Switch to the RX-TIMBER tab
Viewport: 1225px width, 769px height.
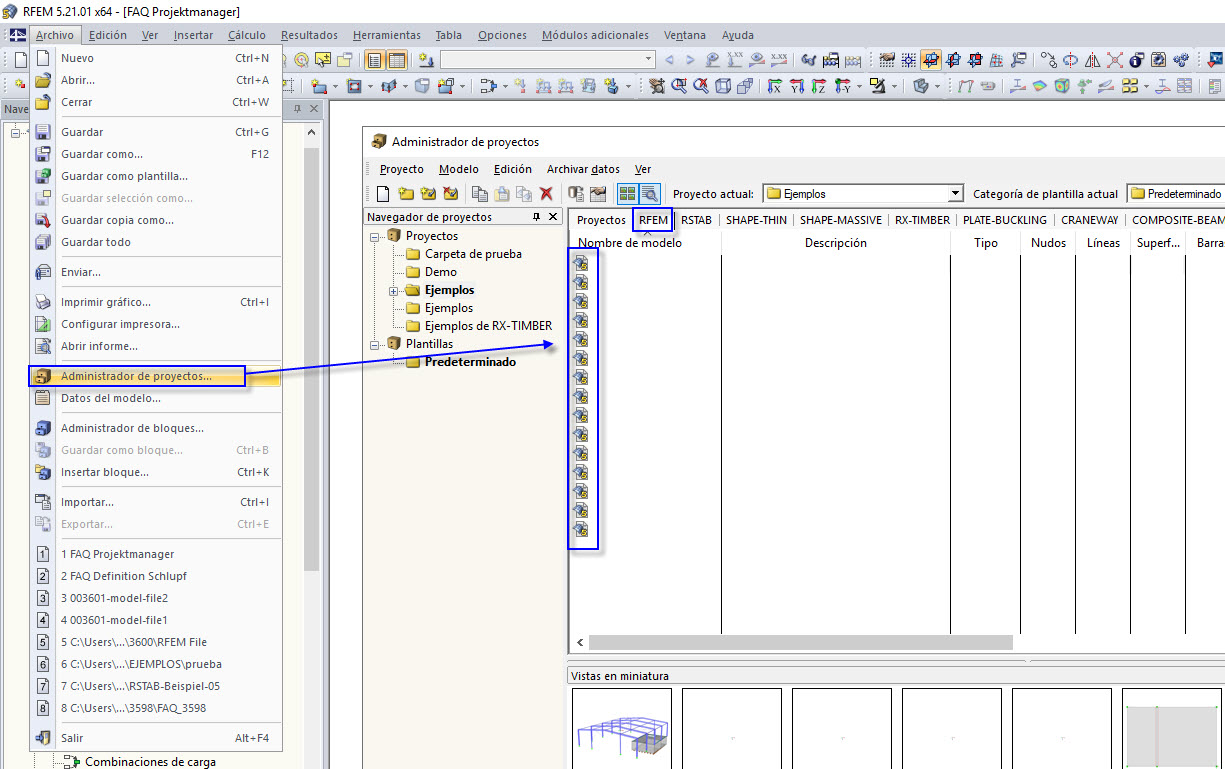click(x=922, y=220)
